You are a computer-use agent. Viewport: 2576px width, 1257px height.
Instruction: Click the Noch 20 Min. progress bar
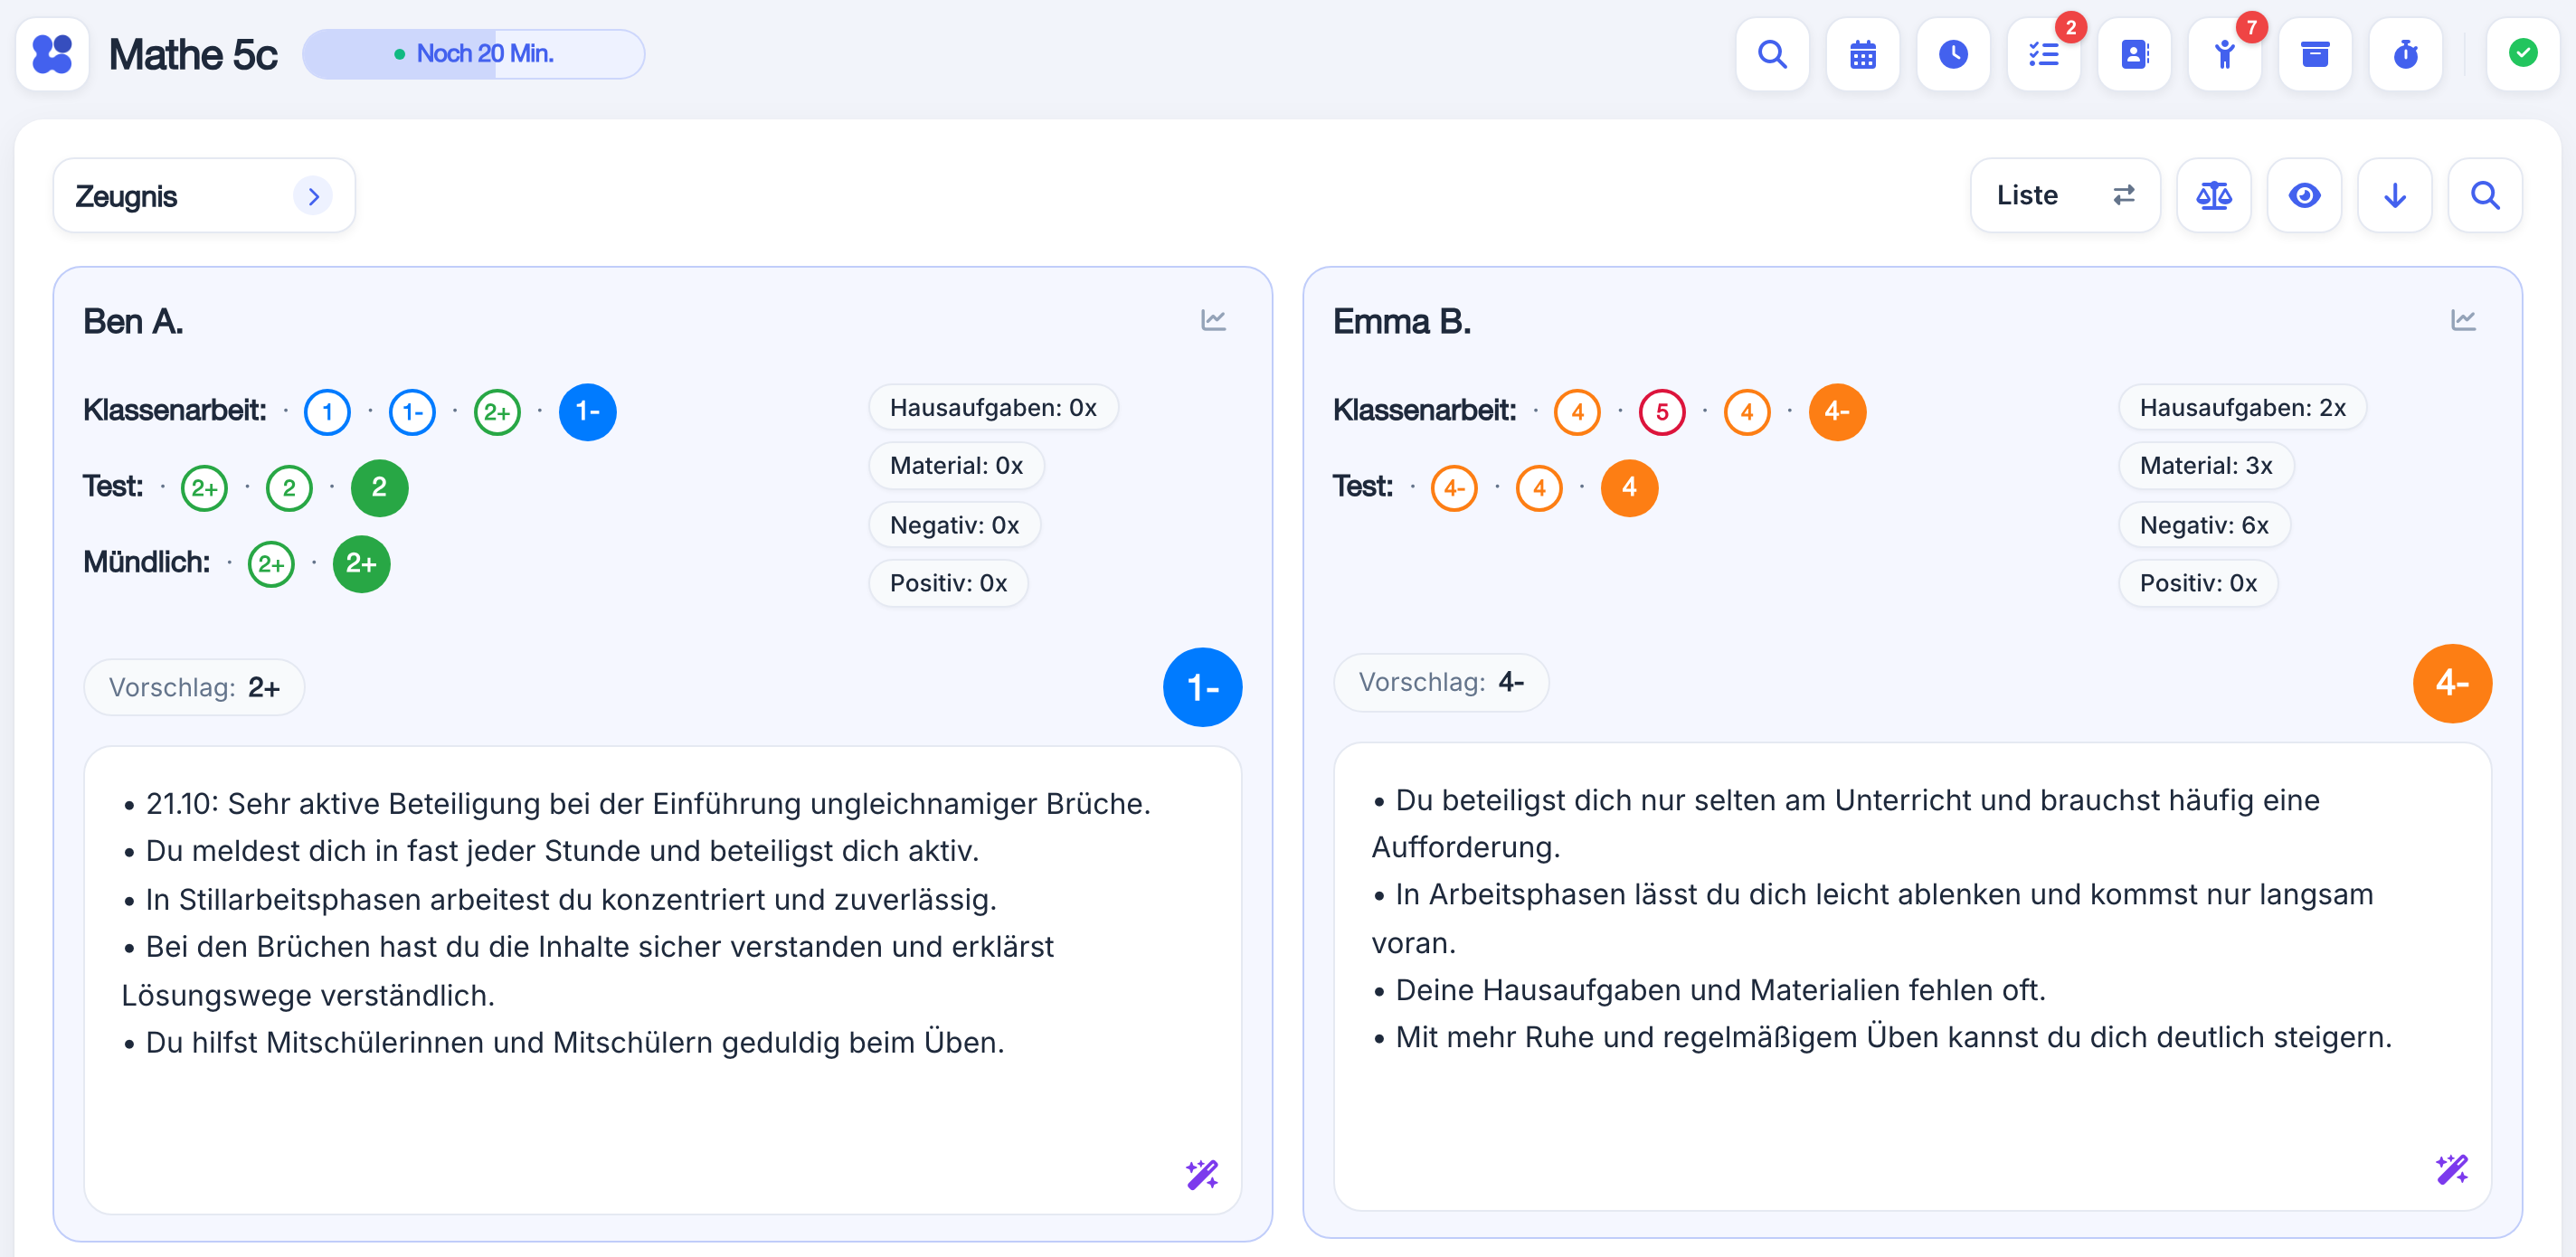pyautogui.click(x=474, y=54)
